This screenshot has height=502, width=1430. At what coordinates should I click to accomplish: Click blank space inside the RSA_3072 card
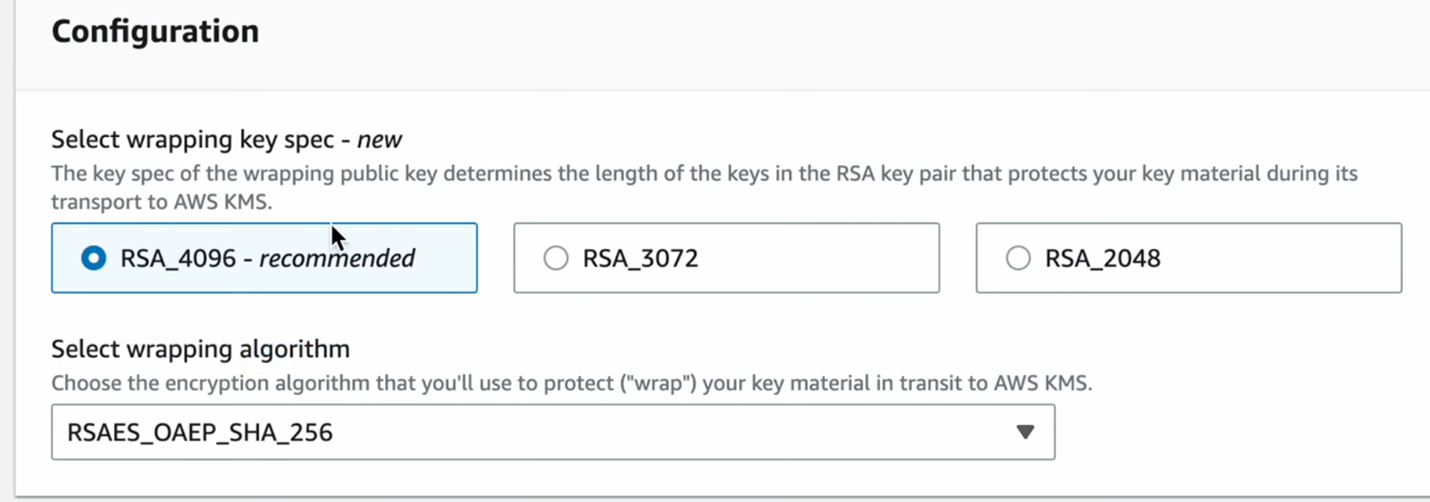tap(820, 258)
